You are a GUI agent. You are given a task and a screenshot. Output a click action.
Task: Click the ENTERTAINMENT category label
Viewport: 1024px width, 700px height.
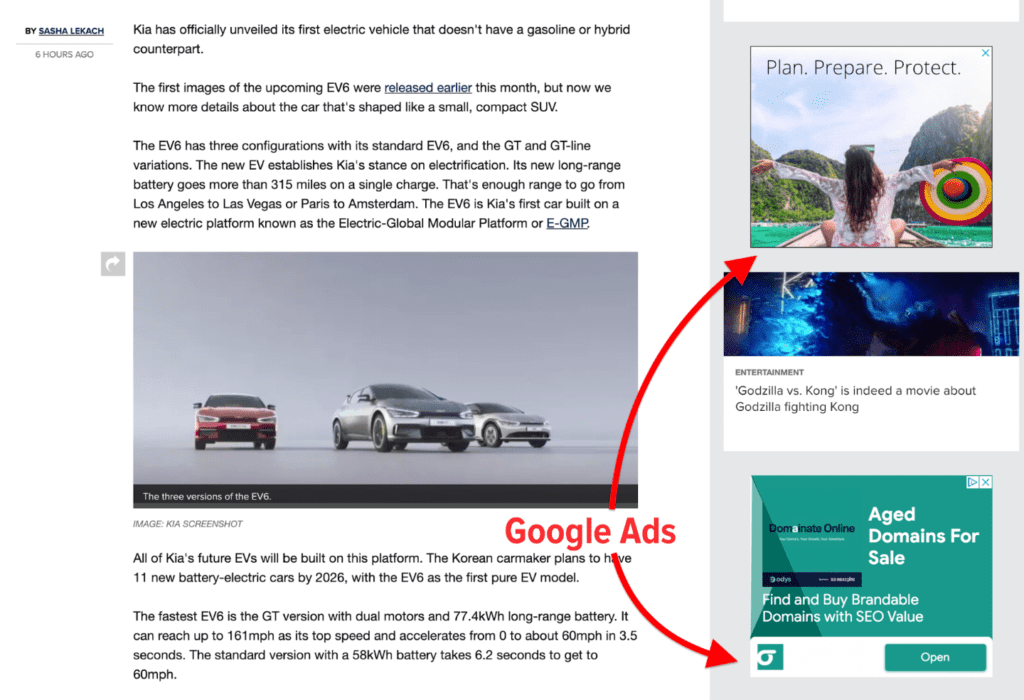tap(769, 372)
